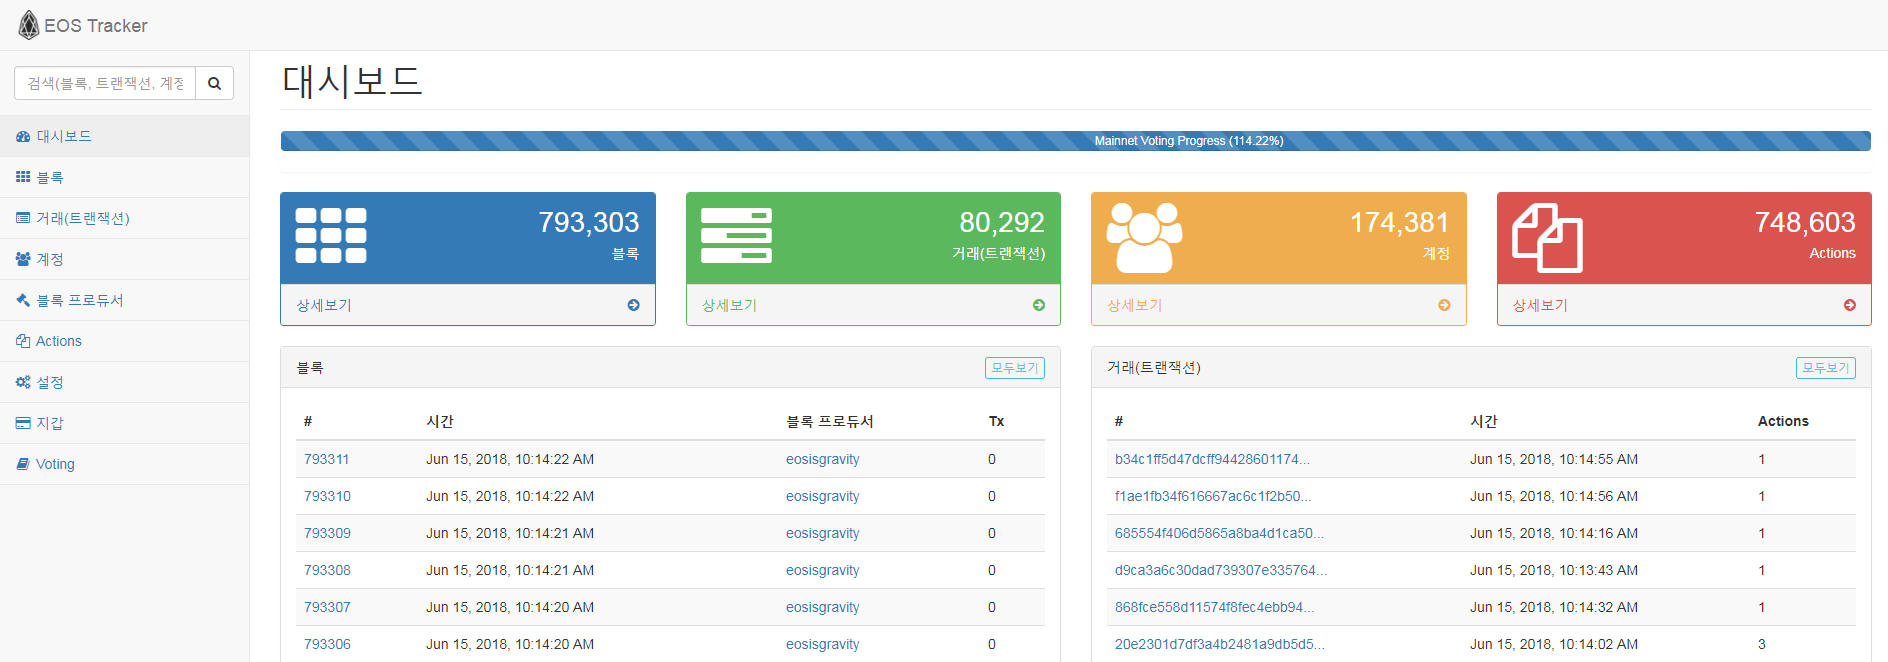Open Voting in the sidebar

tap(124, 464)
